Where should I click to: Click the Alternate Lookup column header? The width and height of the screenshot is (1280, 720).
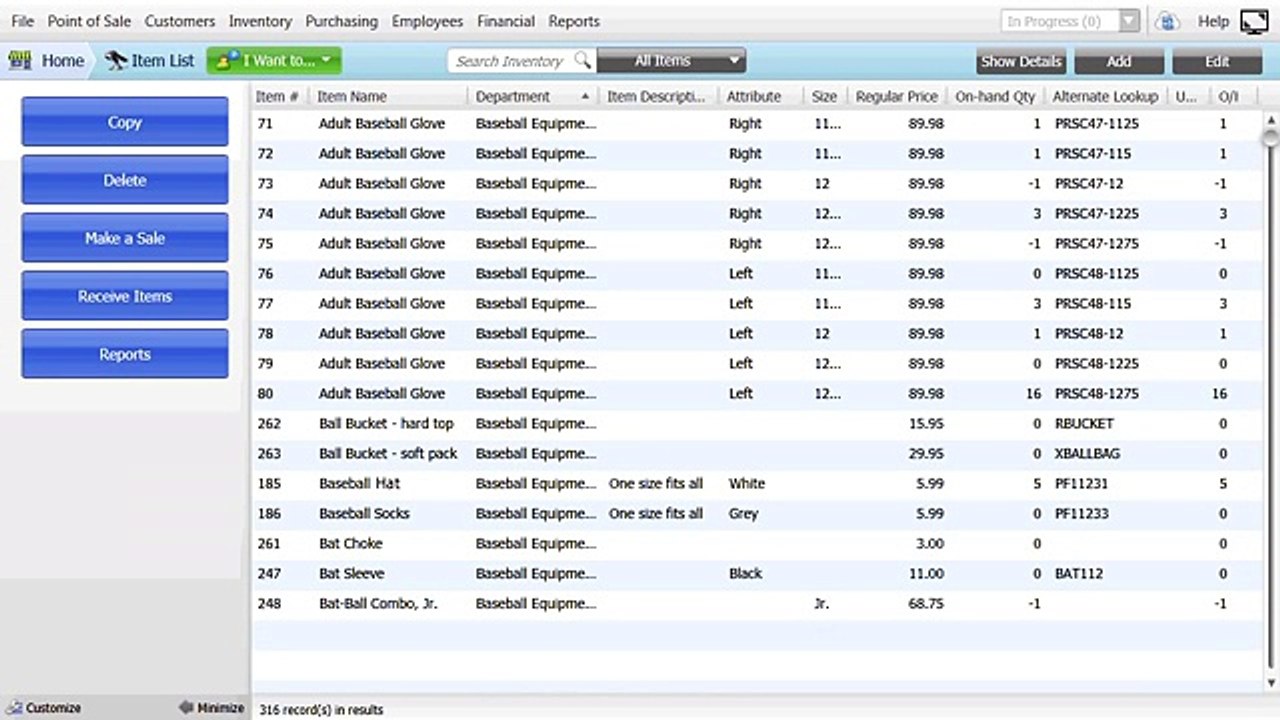point(1105,97)
